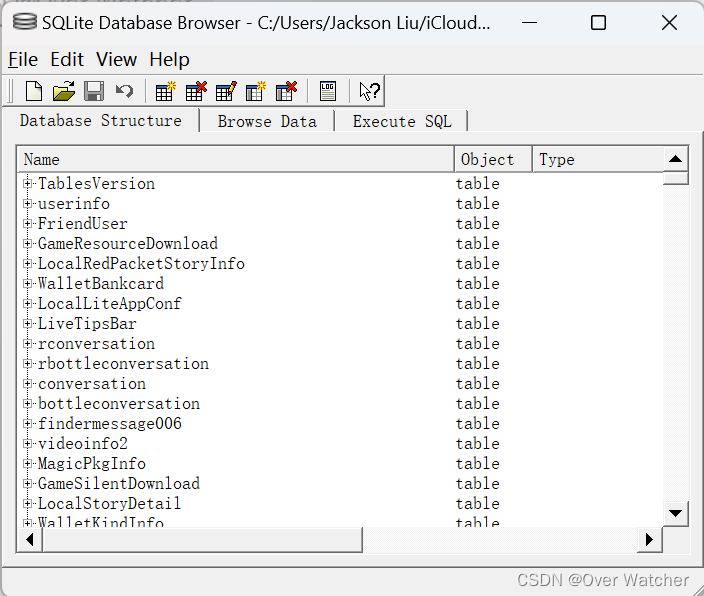The width and height of the screenshot is (704, 596).
Task: Click the Revert changes undo icon
Action: point(124,91)
